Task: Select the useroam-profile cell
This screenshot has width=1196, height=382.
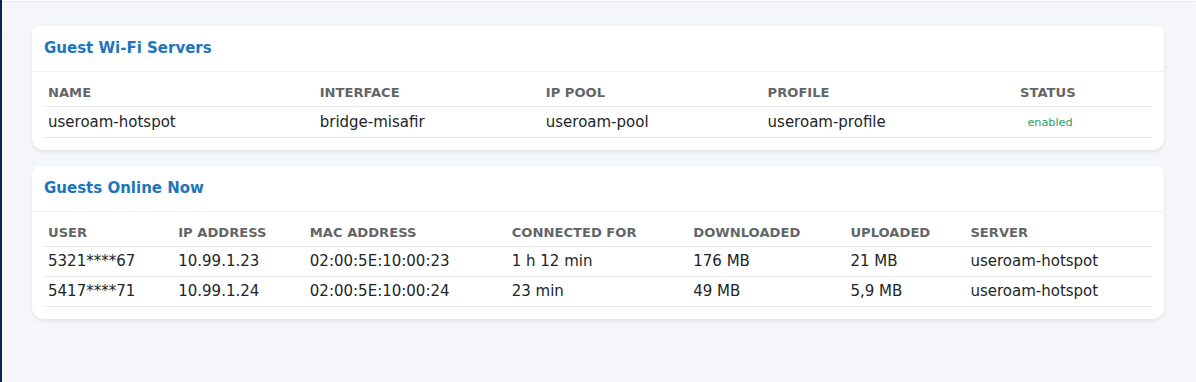Action: click(x=826, y=121)
